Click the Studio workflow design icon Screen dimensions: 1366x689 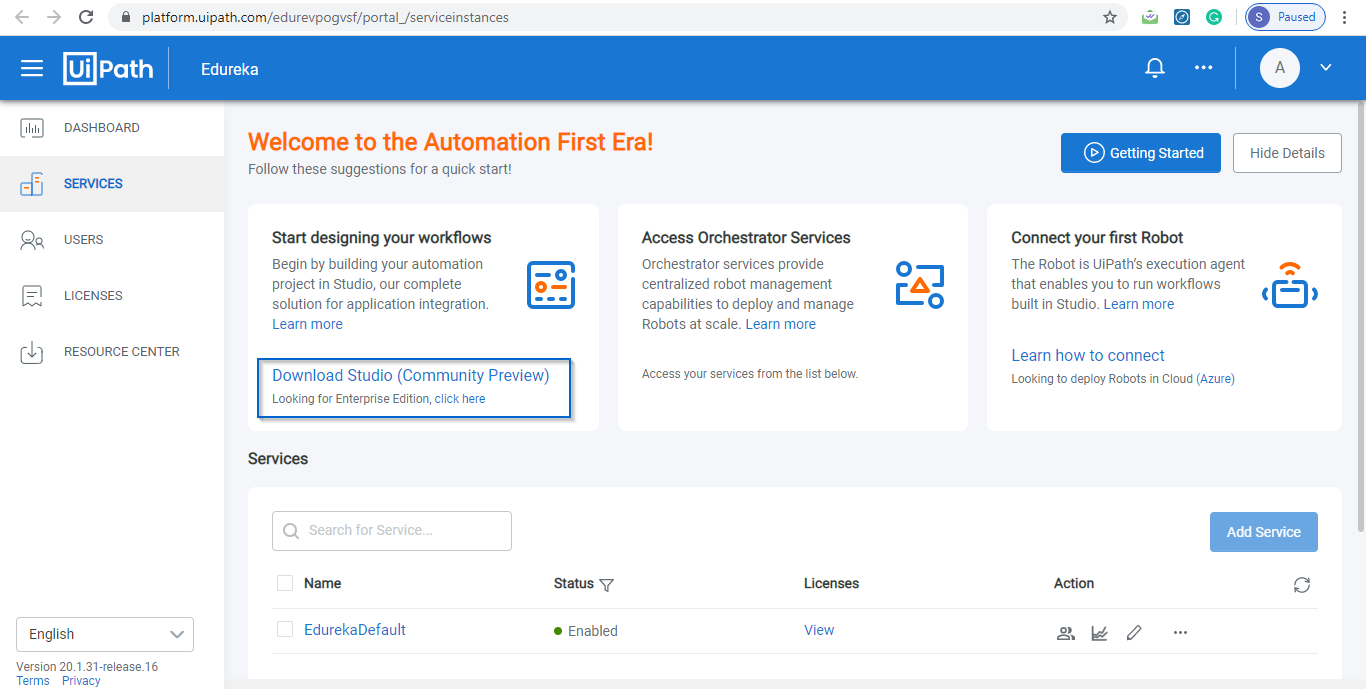(551, 284)
